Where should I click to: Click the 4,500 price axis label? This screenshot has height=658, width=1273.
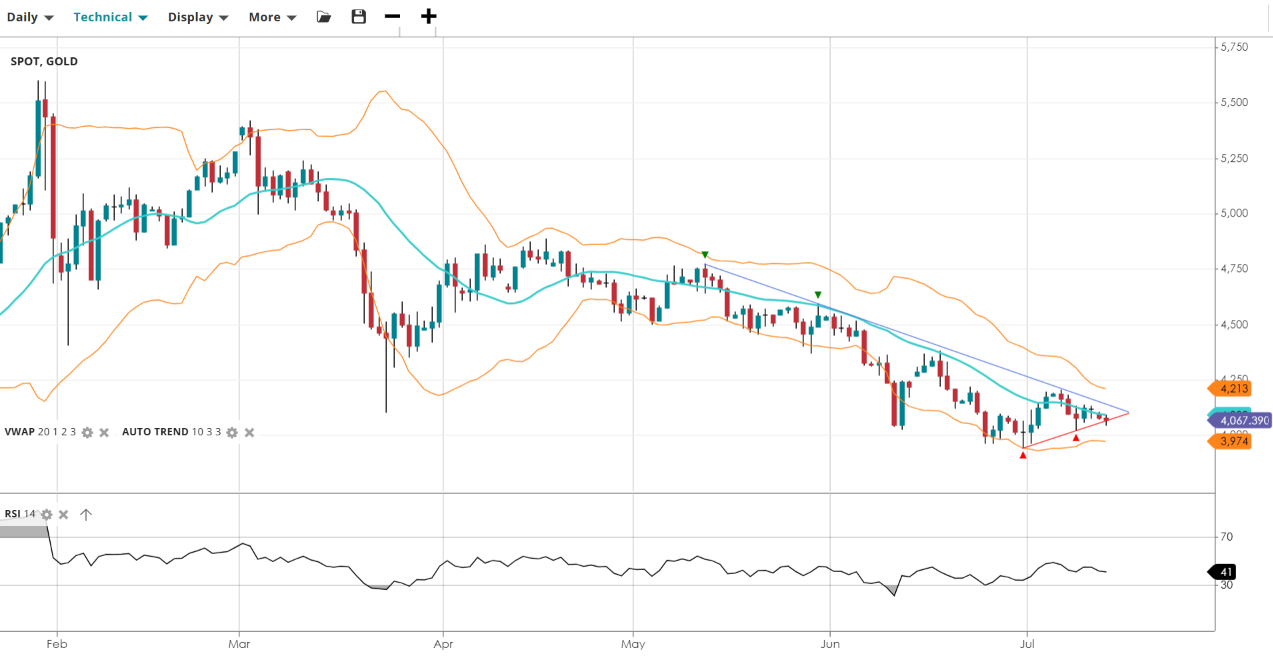[x=1235, y=325]
